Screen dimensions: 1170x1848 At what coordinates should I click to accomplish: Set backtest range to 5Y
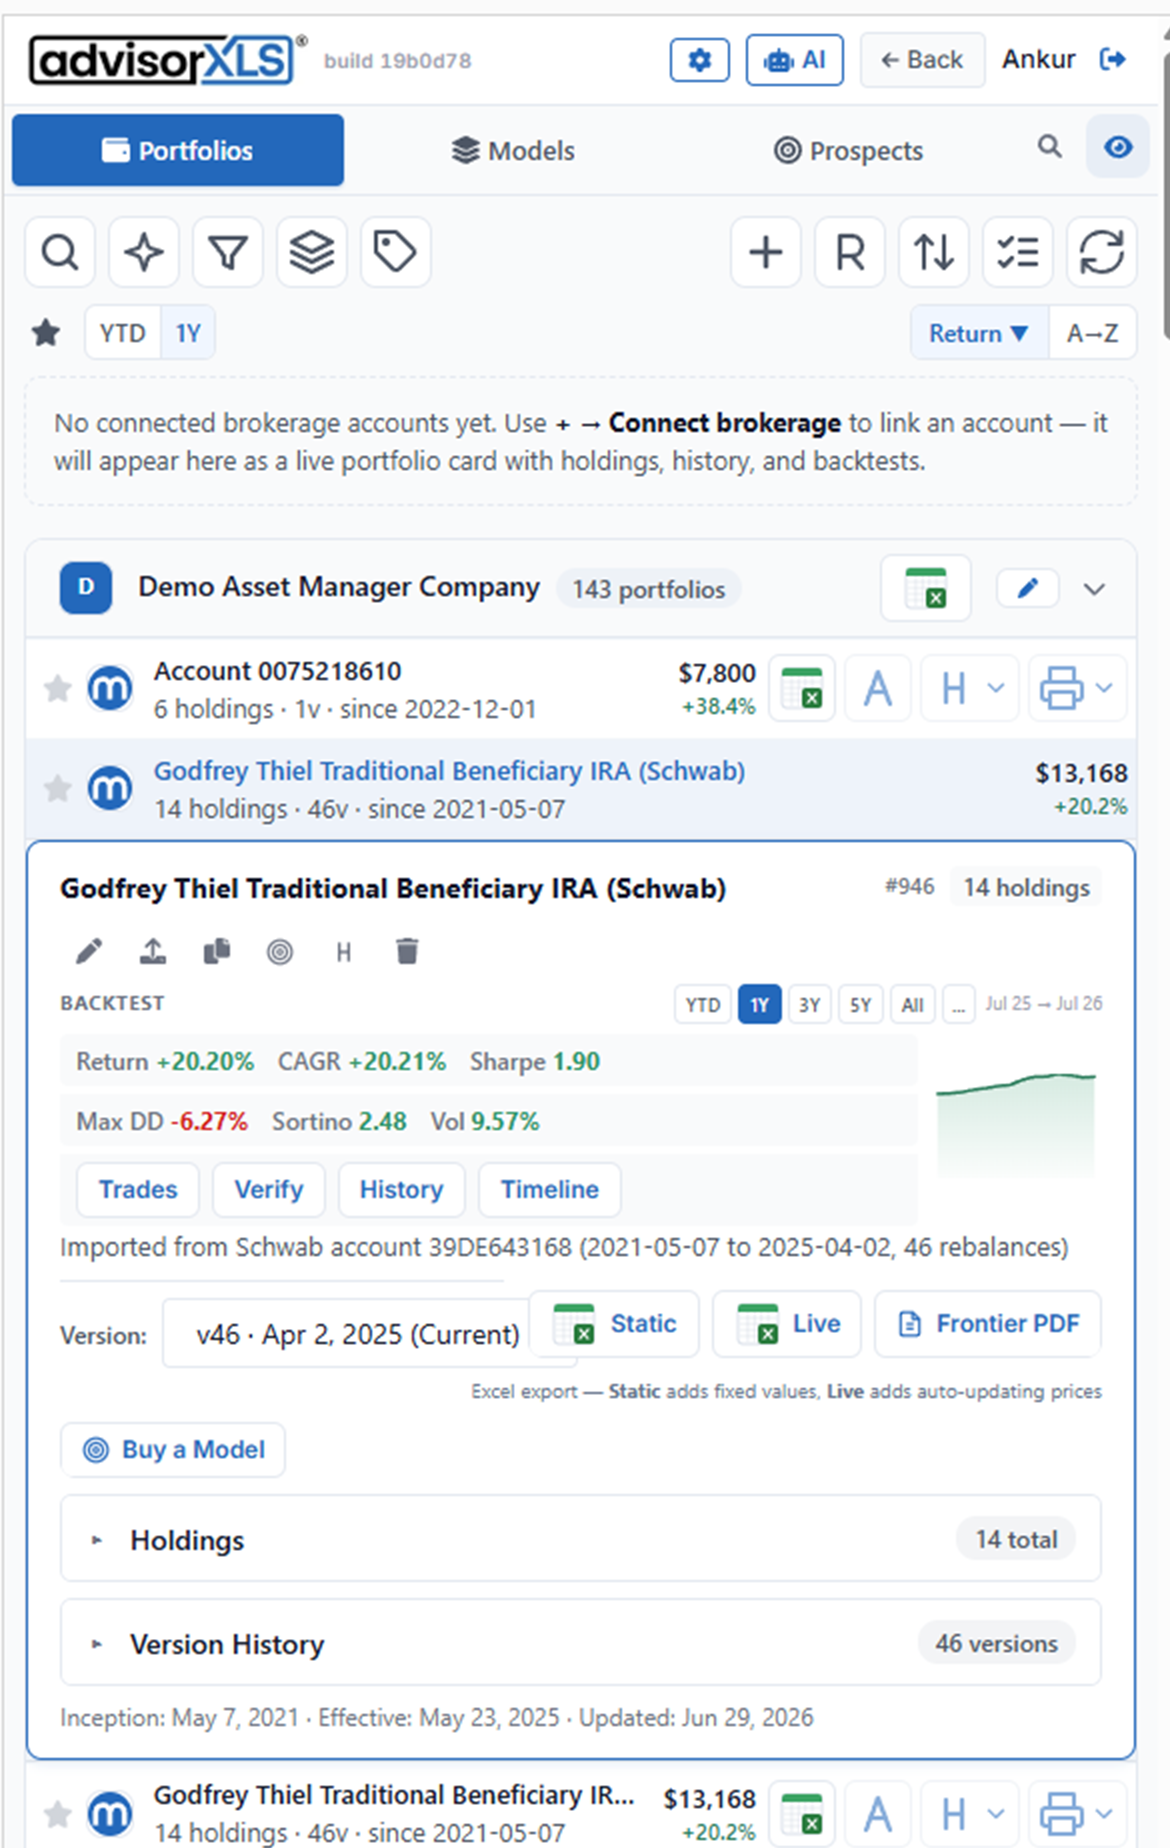click(x=861, y=1005)
